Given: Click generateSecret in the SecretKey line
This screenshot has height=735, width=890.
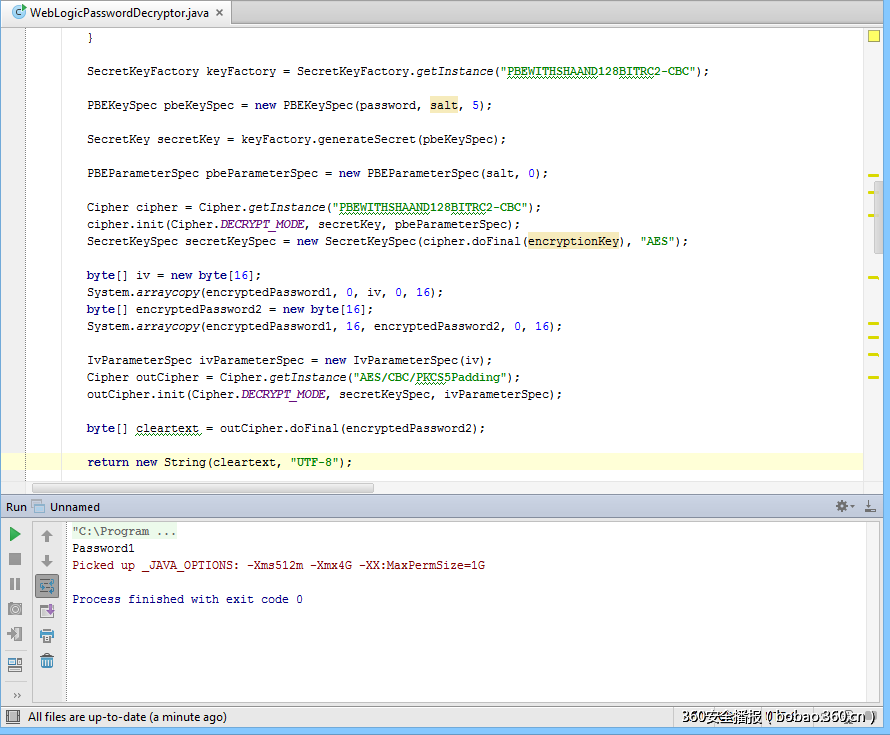Looking at the screenshot, I should (x=367, y=140).
